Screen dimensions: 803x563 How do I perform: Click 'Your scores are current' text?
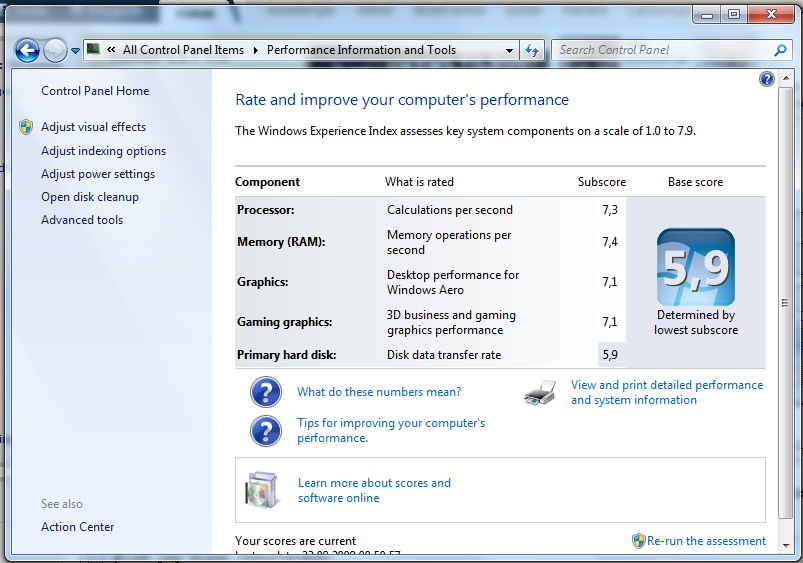click(x=295, y=541)
